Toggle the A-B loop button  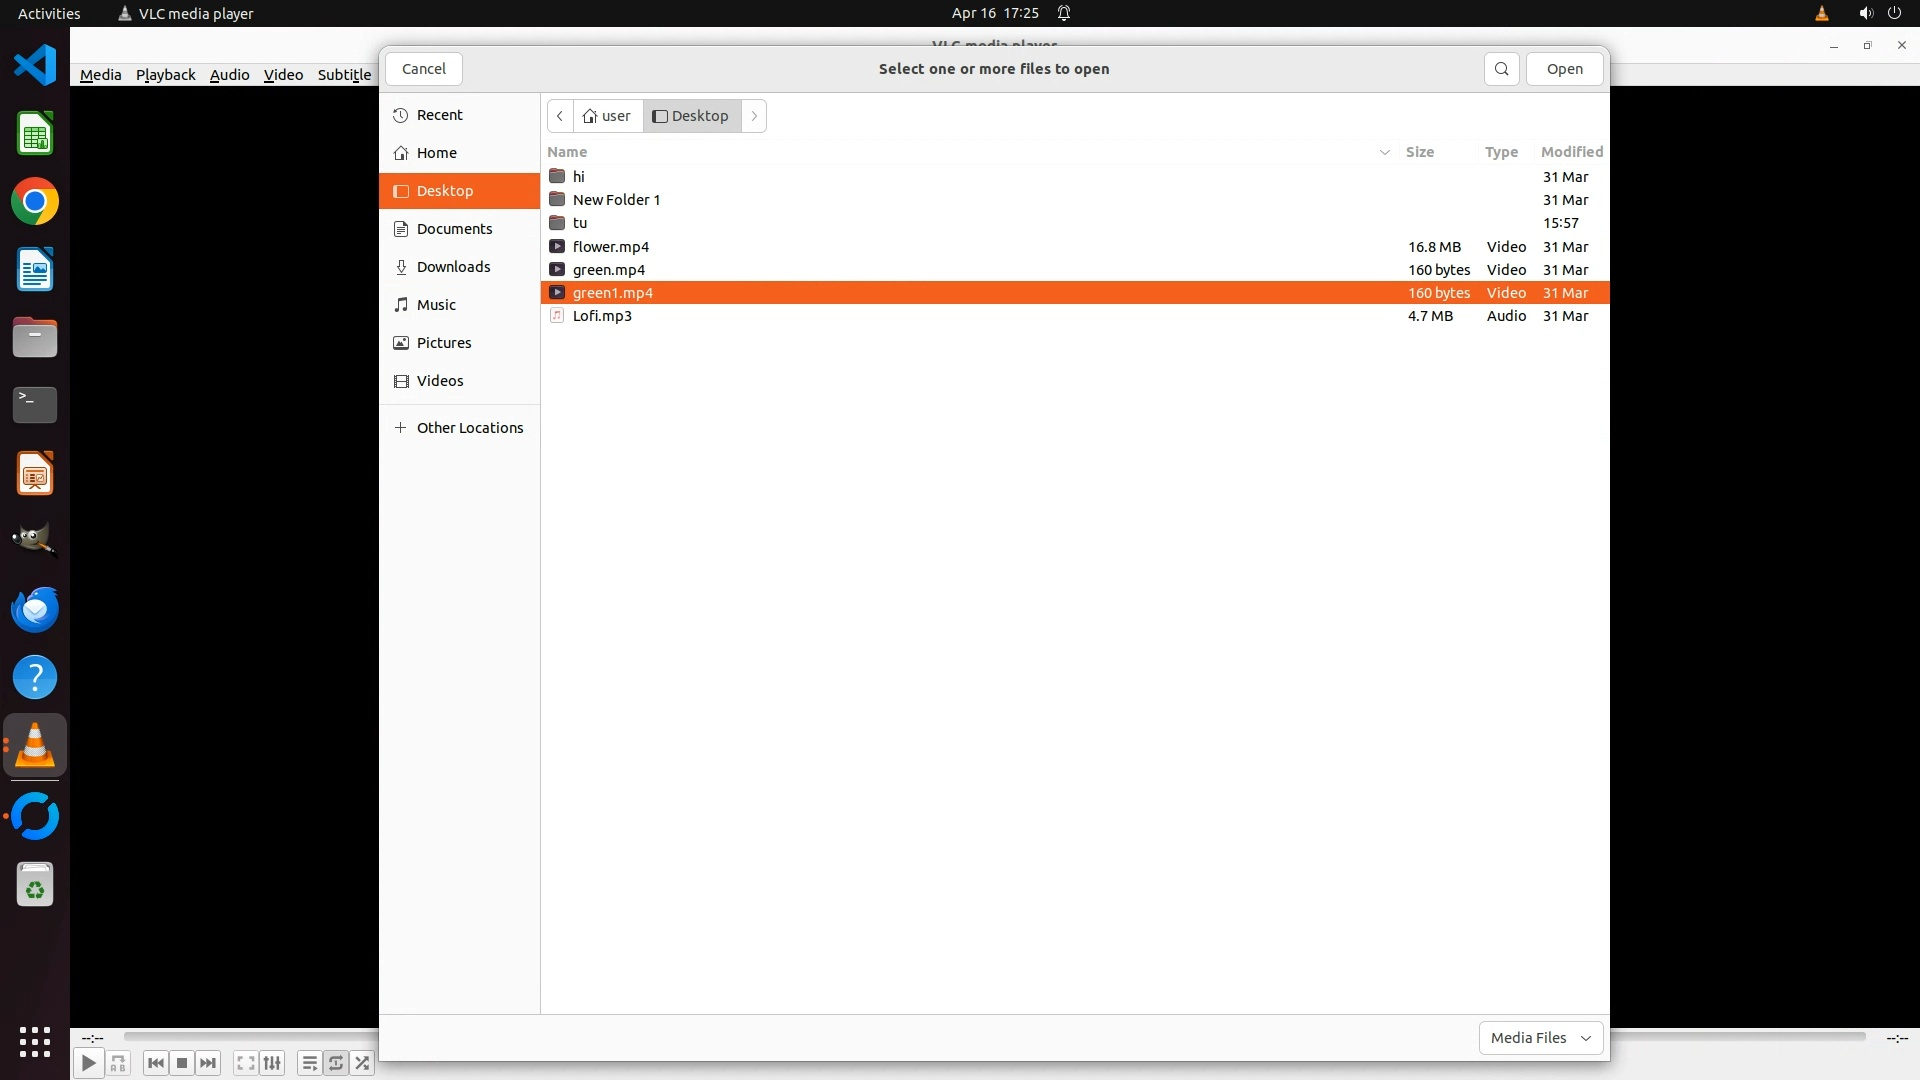click(x=118, y=1063)
